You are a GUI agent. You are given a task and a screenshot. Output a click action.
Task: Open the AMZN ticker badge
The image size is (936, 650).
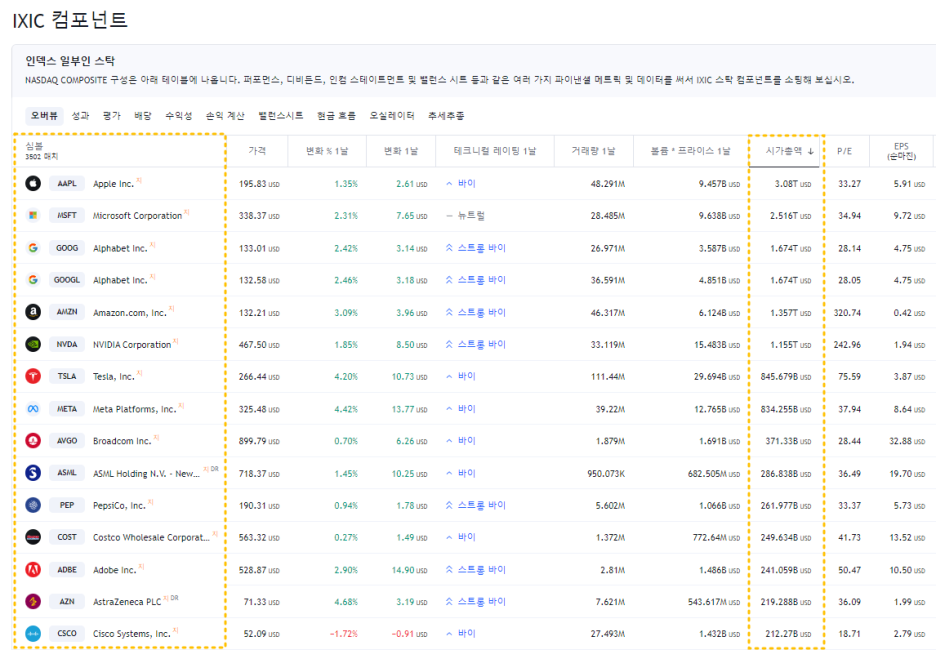click(67, 312)
